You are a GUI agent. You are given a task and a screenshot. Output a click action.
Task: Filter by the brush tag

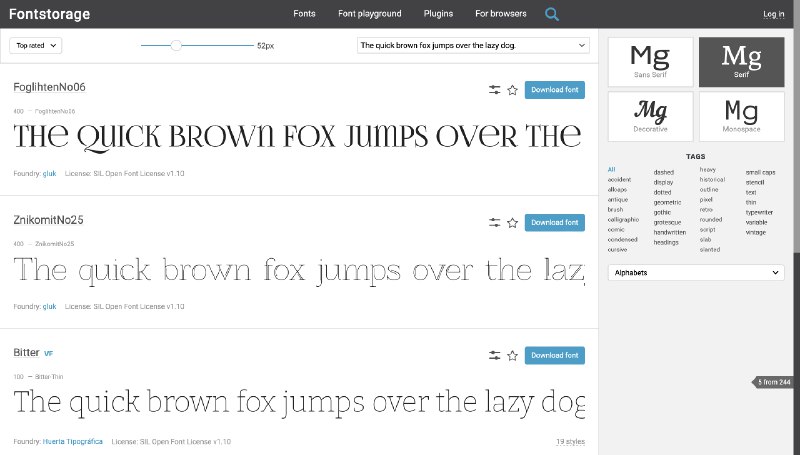point(615,210)
